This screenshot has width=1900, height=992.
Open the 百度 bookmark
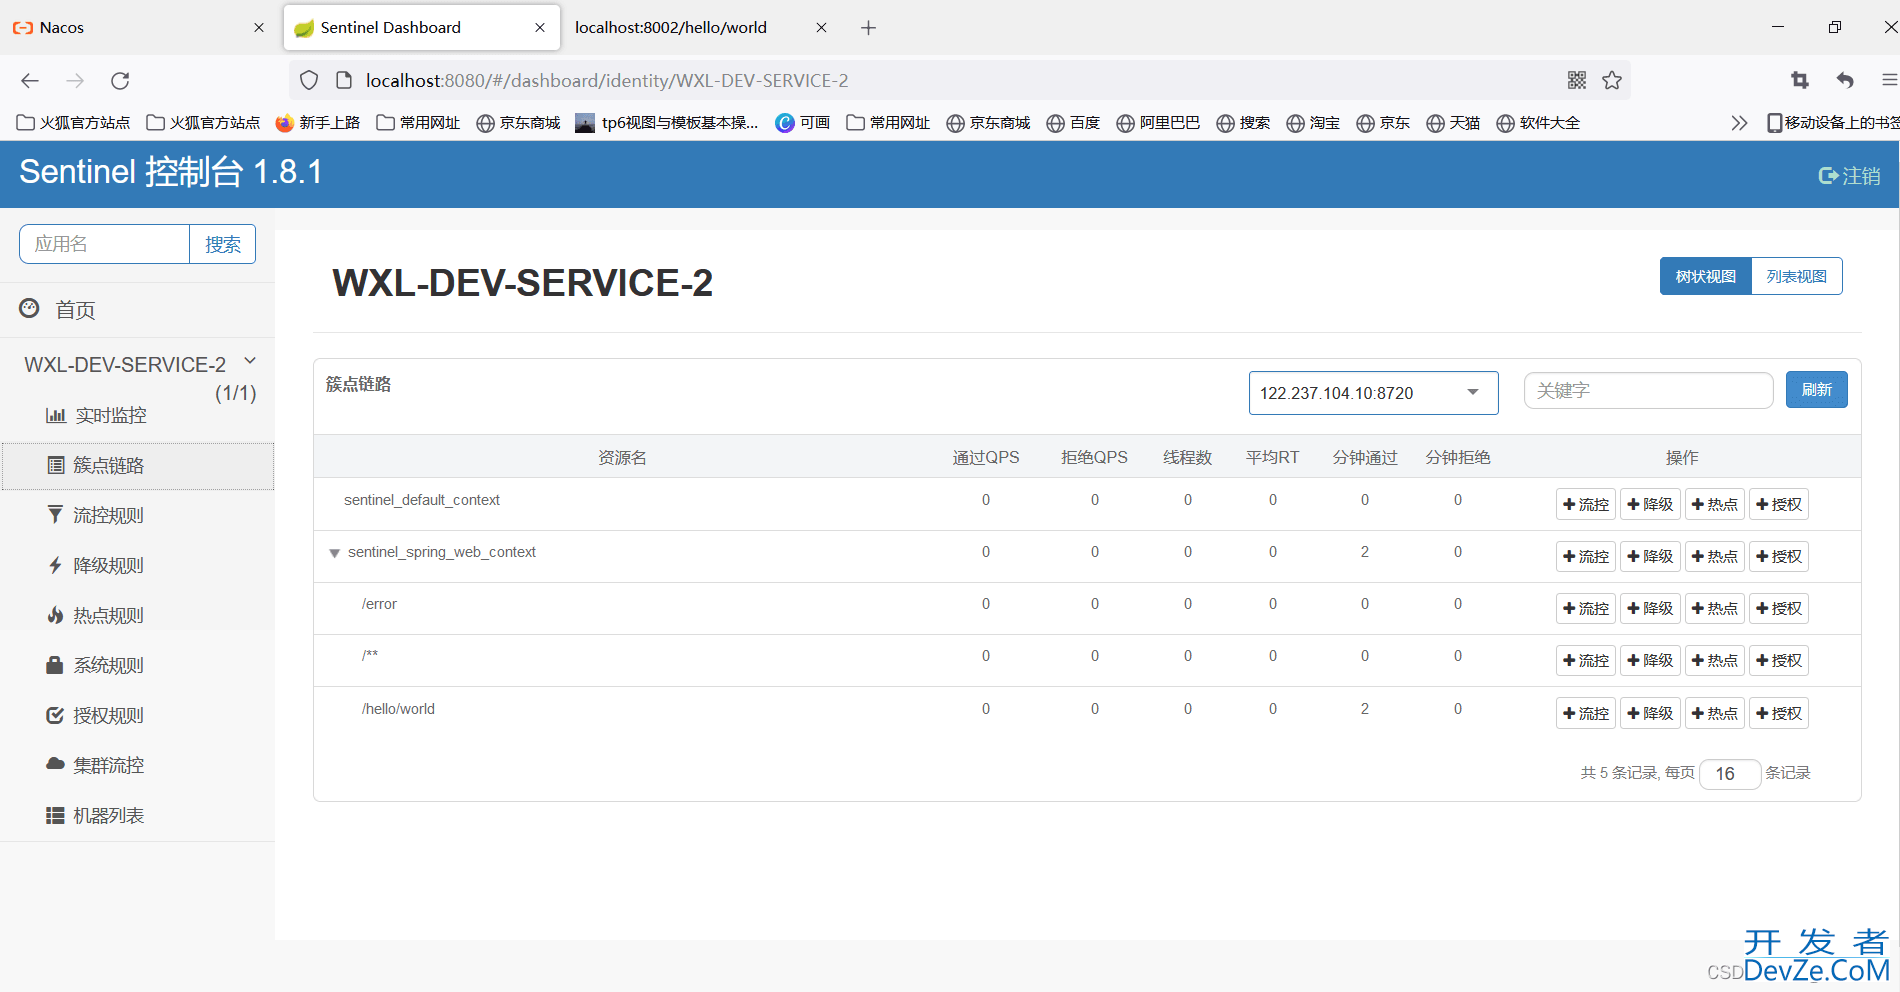1073,123
